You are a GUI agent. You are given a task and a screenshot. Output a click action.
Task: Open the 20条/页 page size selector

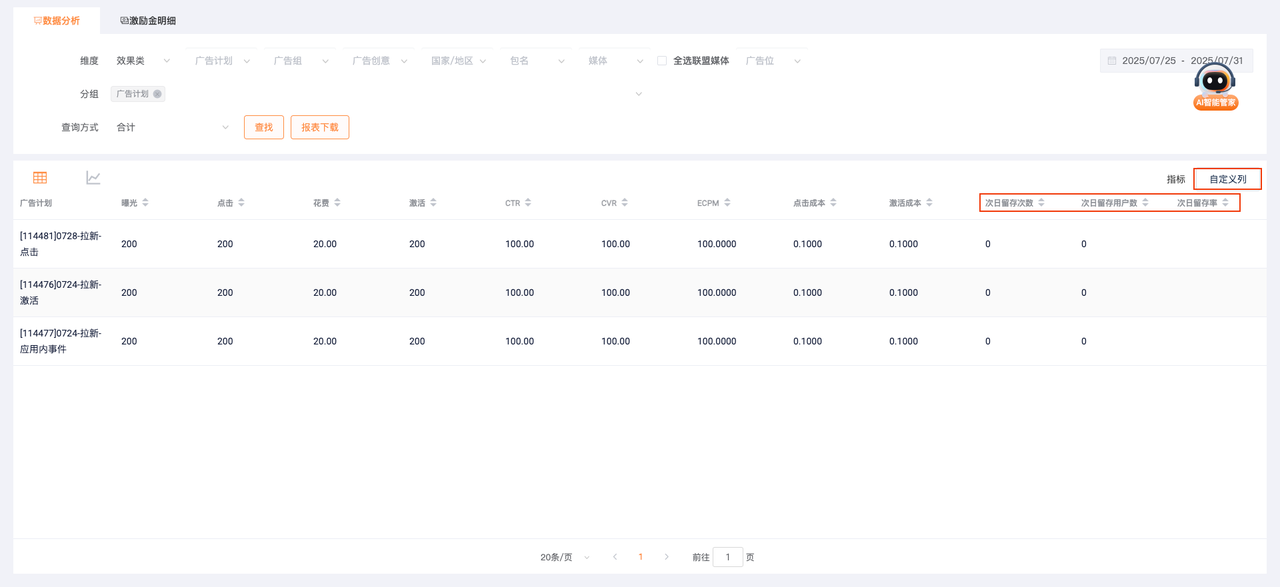565,557
